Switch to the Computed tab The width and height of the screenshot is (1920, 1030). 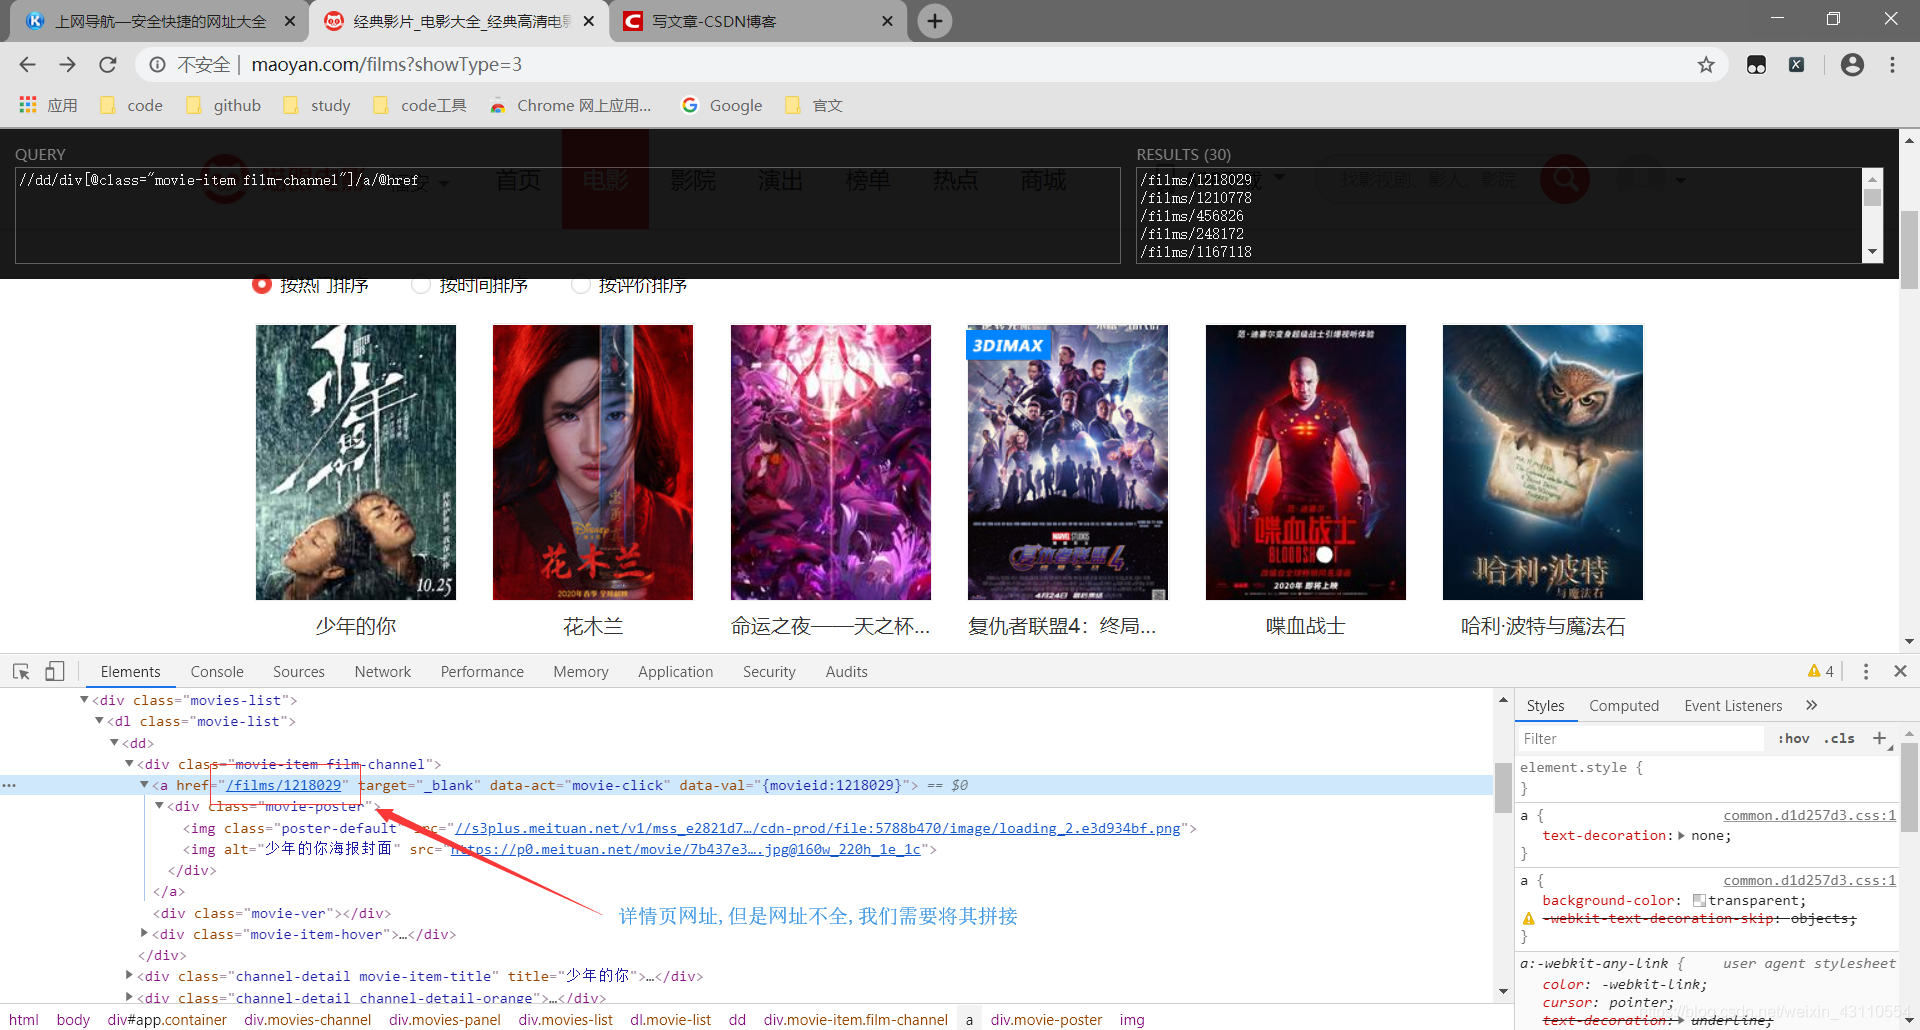(x=1624, y=705)
